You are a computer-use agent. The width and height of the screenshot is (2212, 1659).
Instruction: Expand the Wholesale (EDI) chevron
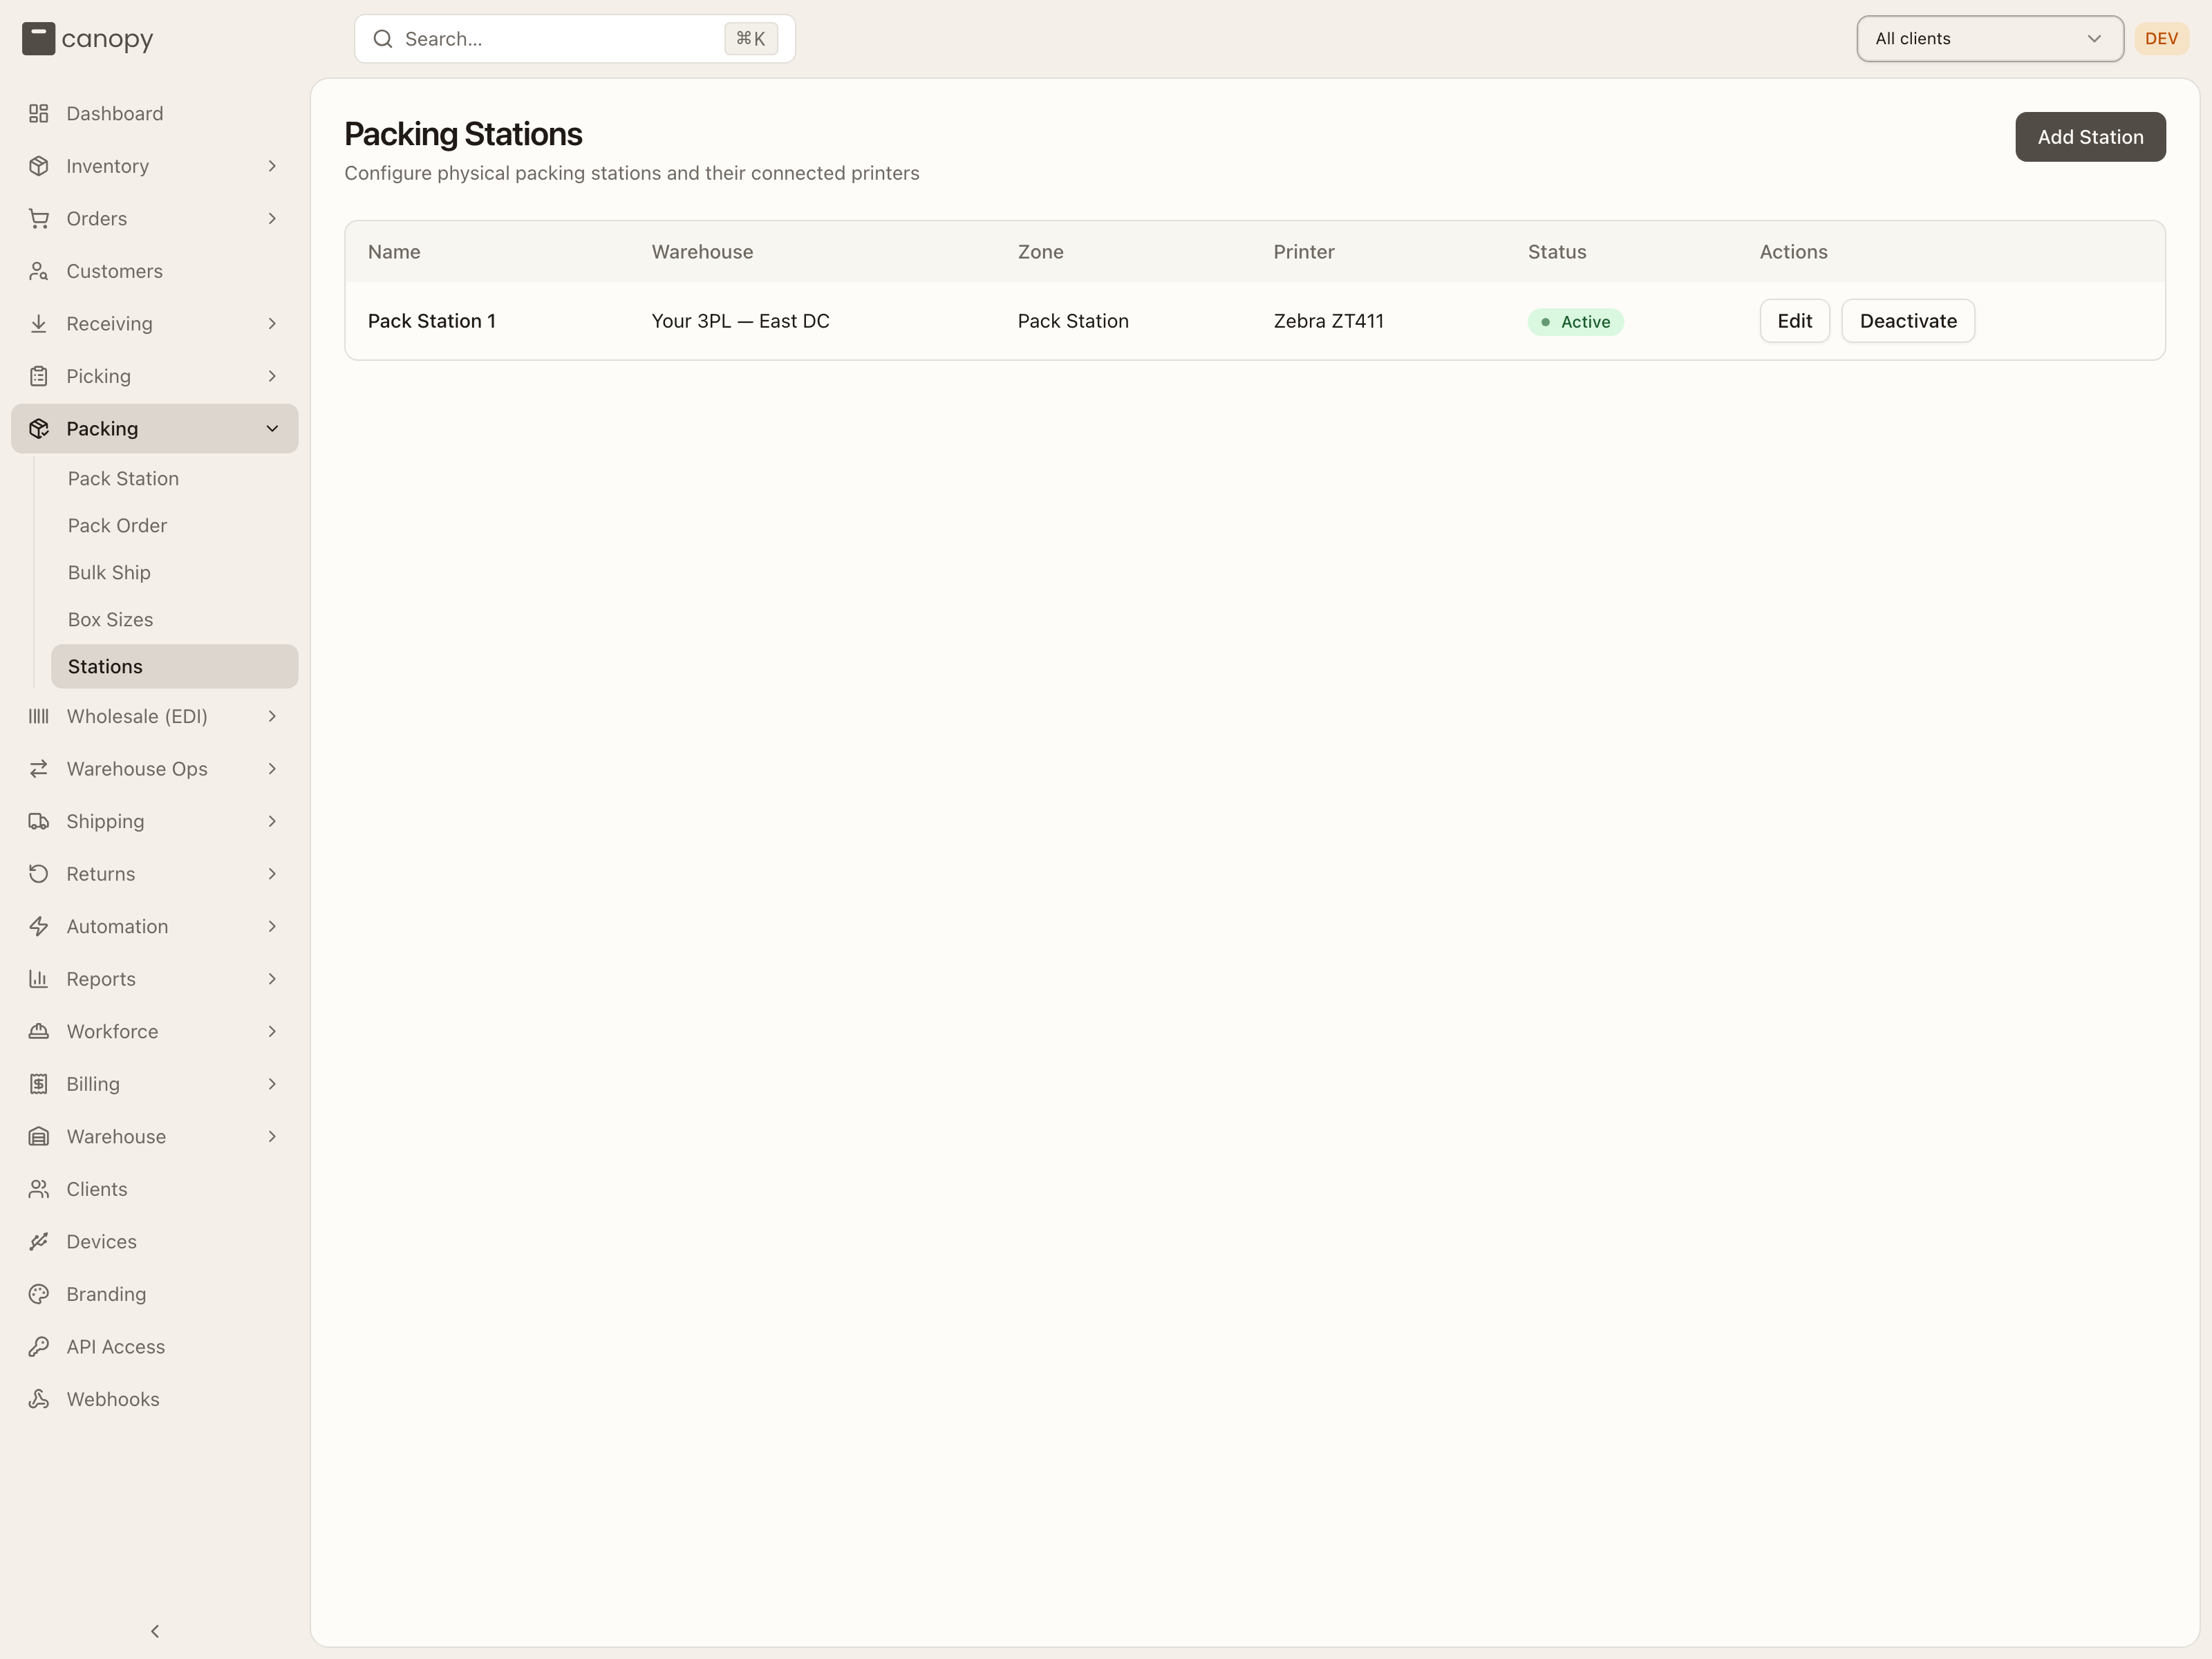pyautogui.click(x=272, y=716)
